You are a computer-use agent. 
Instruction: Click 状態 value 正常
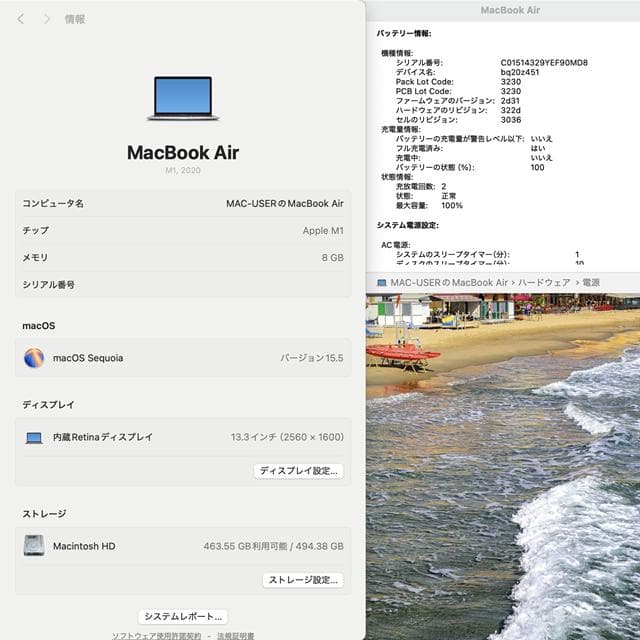tap(449, 196)
